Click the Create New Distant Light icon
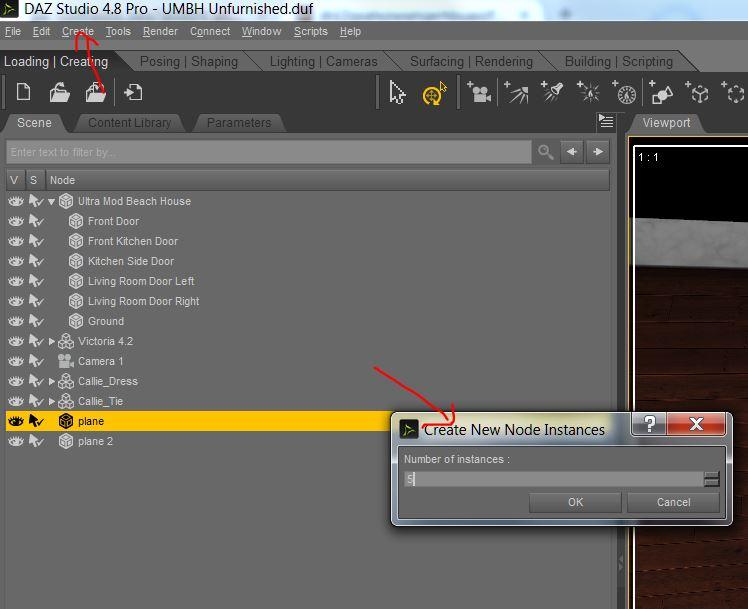The width and height of the screenshot is (748, 609). [516, 92]
